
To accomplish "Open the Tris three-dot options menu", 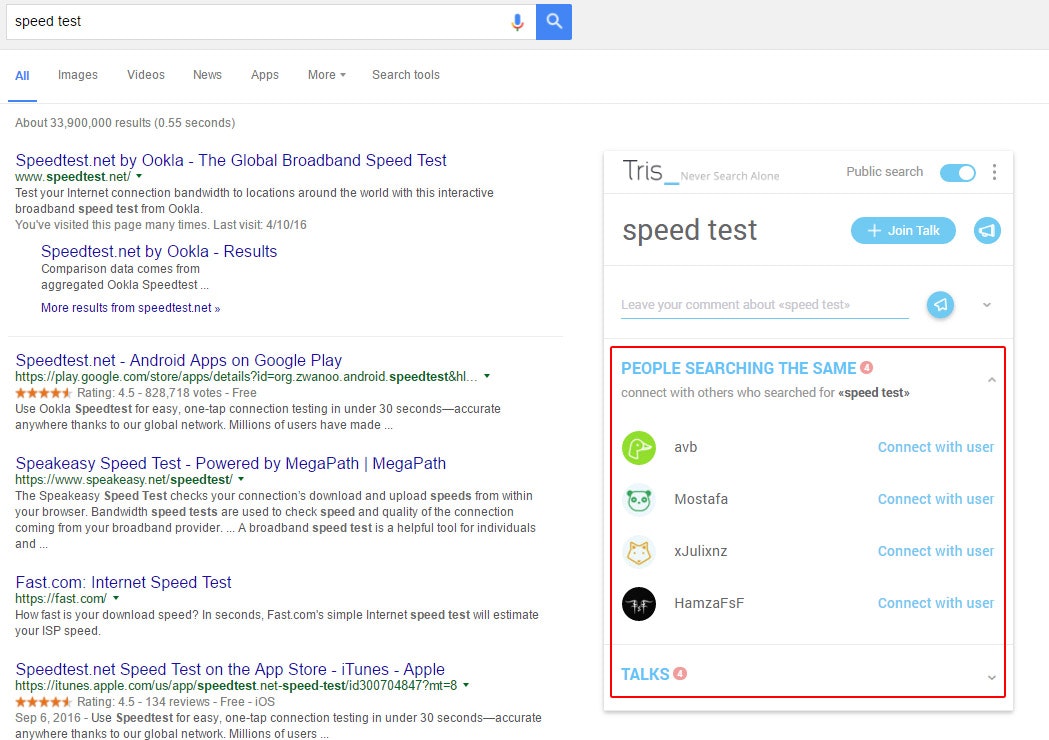I will (x=994, y=173).
